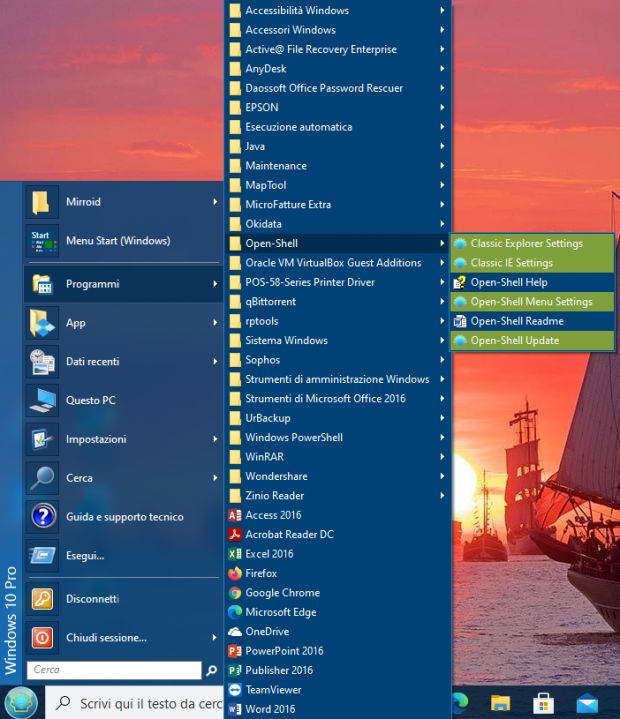This screenshot has width=620, height=719.
Task: Open Strumenti di amministrazione Windows folder
Action: pos(338,379)
